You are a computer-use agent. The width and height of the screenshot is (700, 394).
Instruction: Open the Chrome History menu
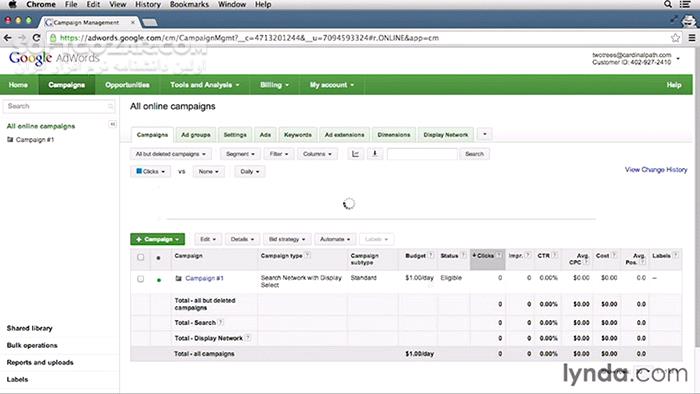coord(147,4)
